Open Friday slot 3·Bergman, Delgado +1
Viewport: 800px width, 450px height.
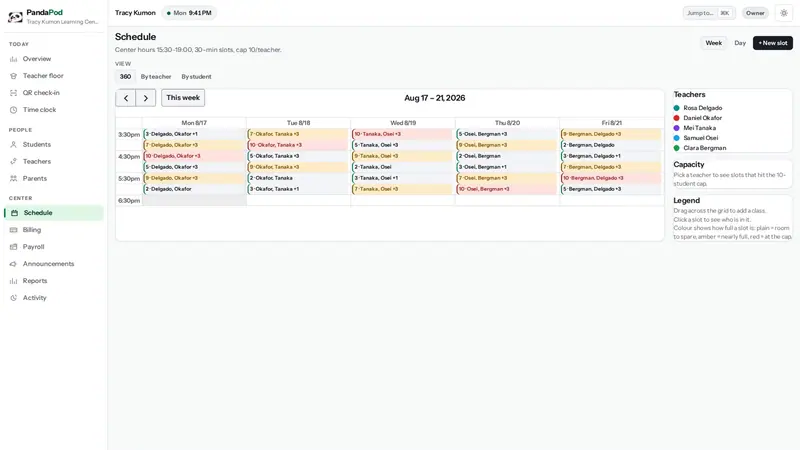[612, 156]
